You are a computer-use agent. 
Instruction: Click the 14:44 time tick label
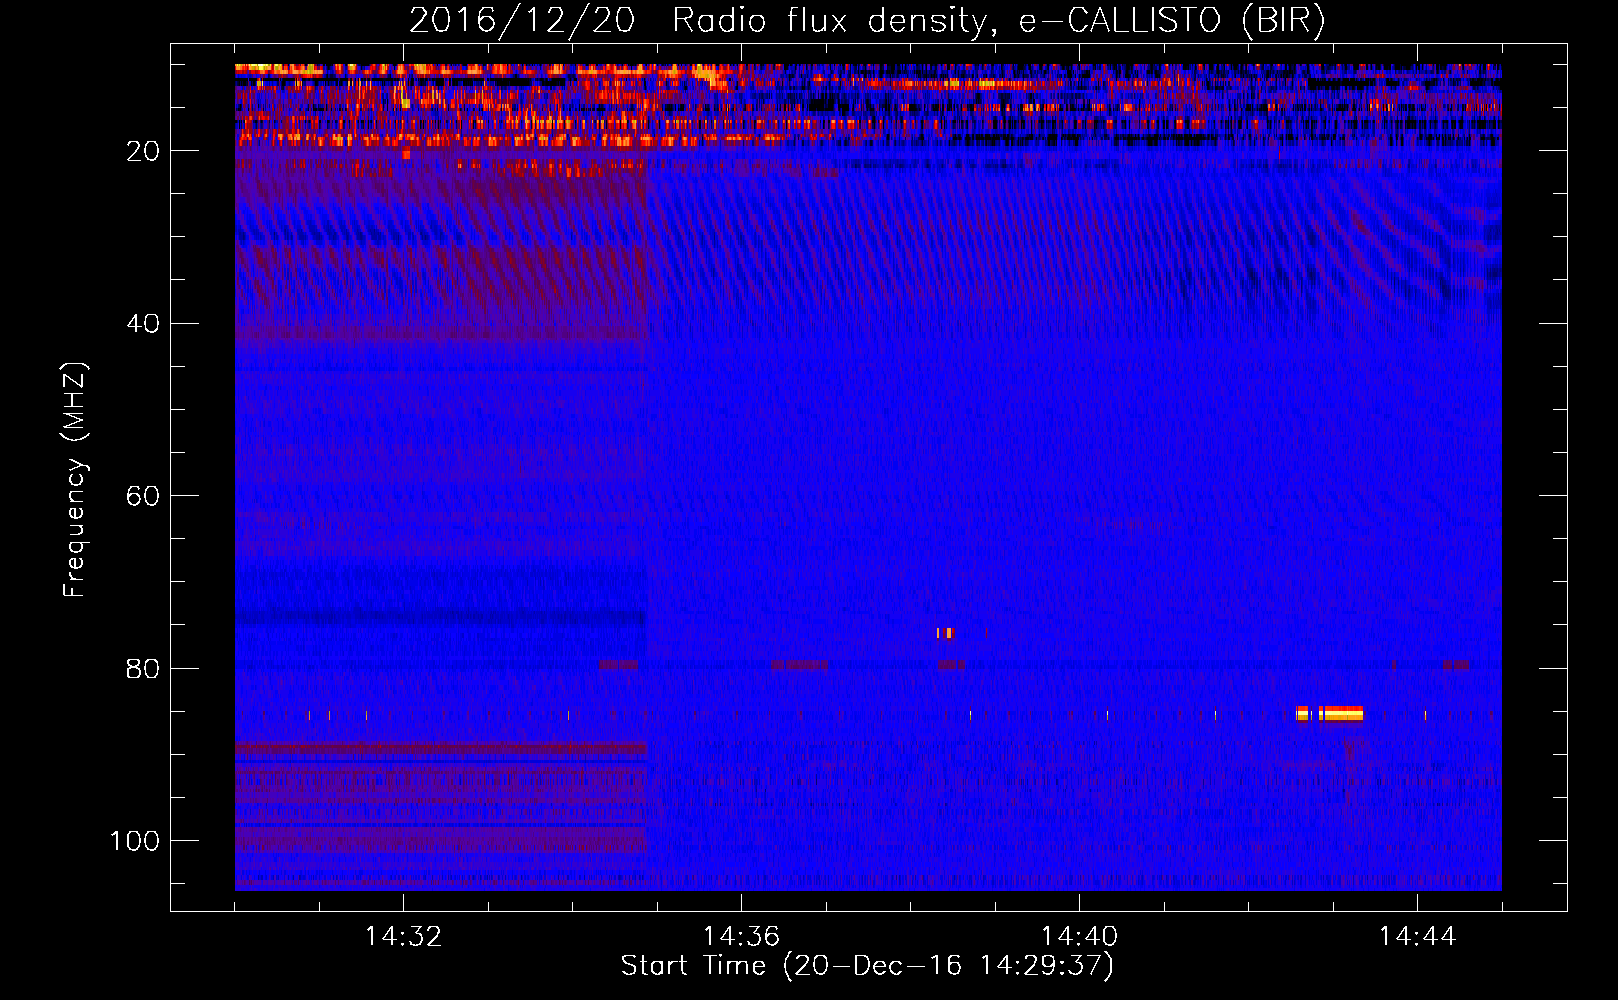pos(1417,937)
